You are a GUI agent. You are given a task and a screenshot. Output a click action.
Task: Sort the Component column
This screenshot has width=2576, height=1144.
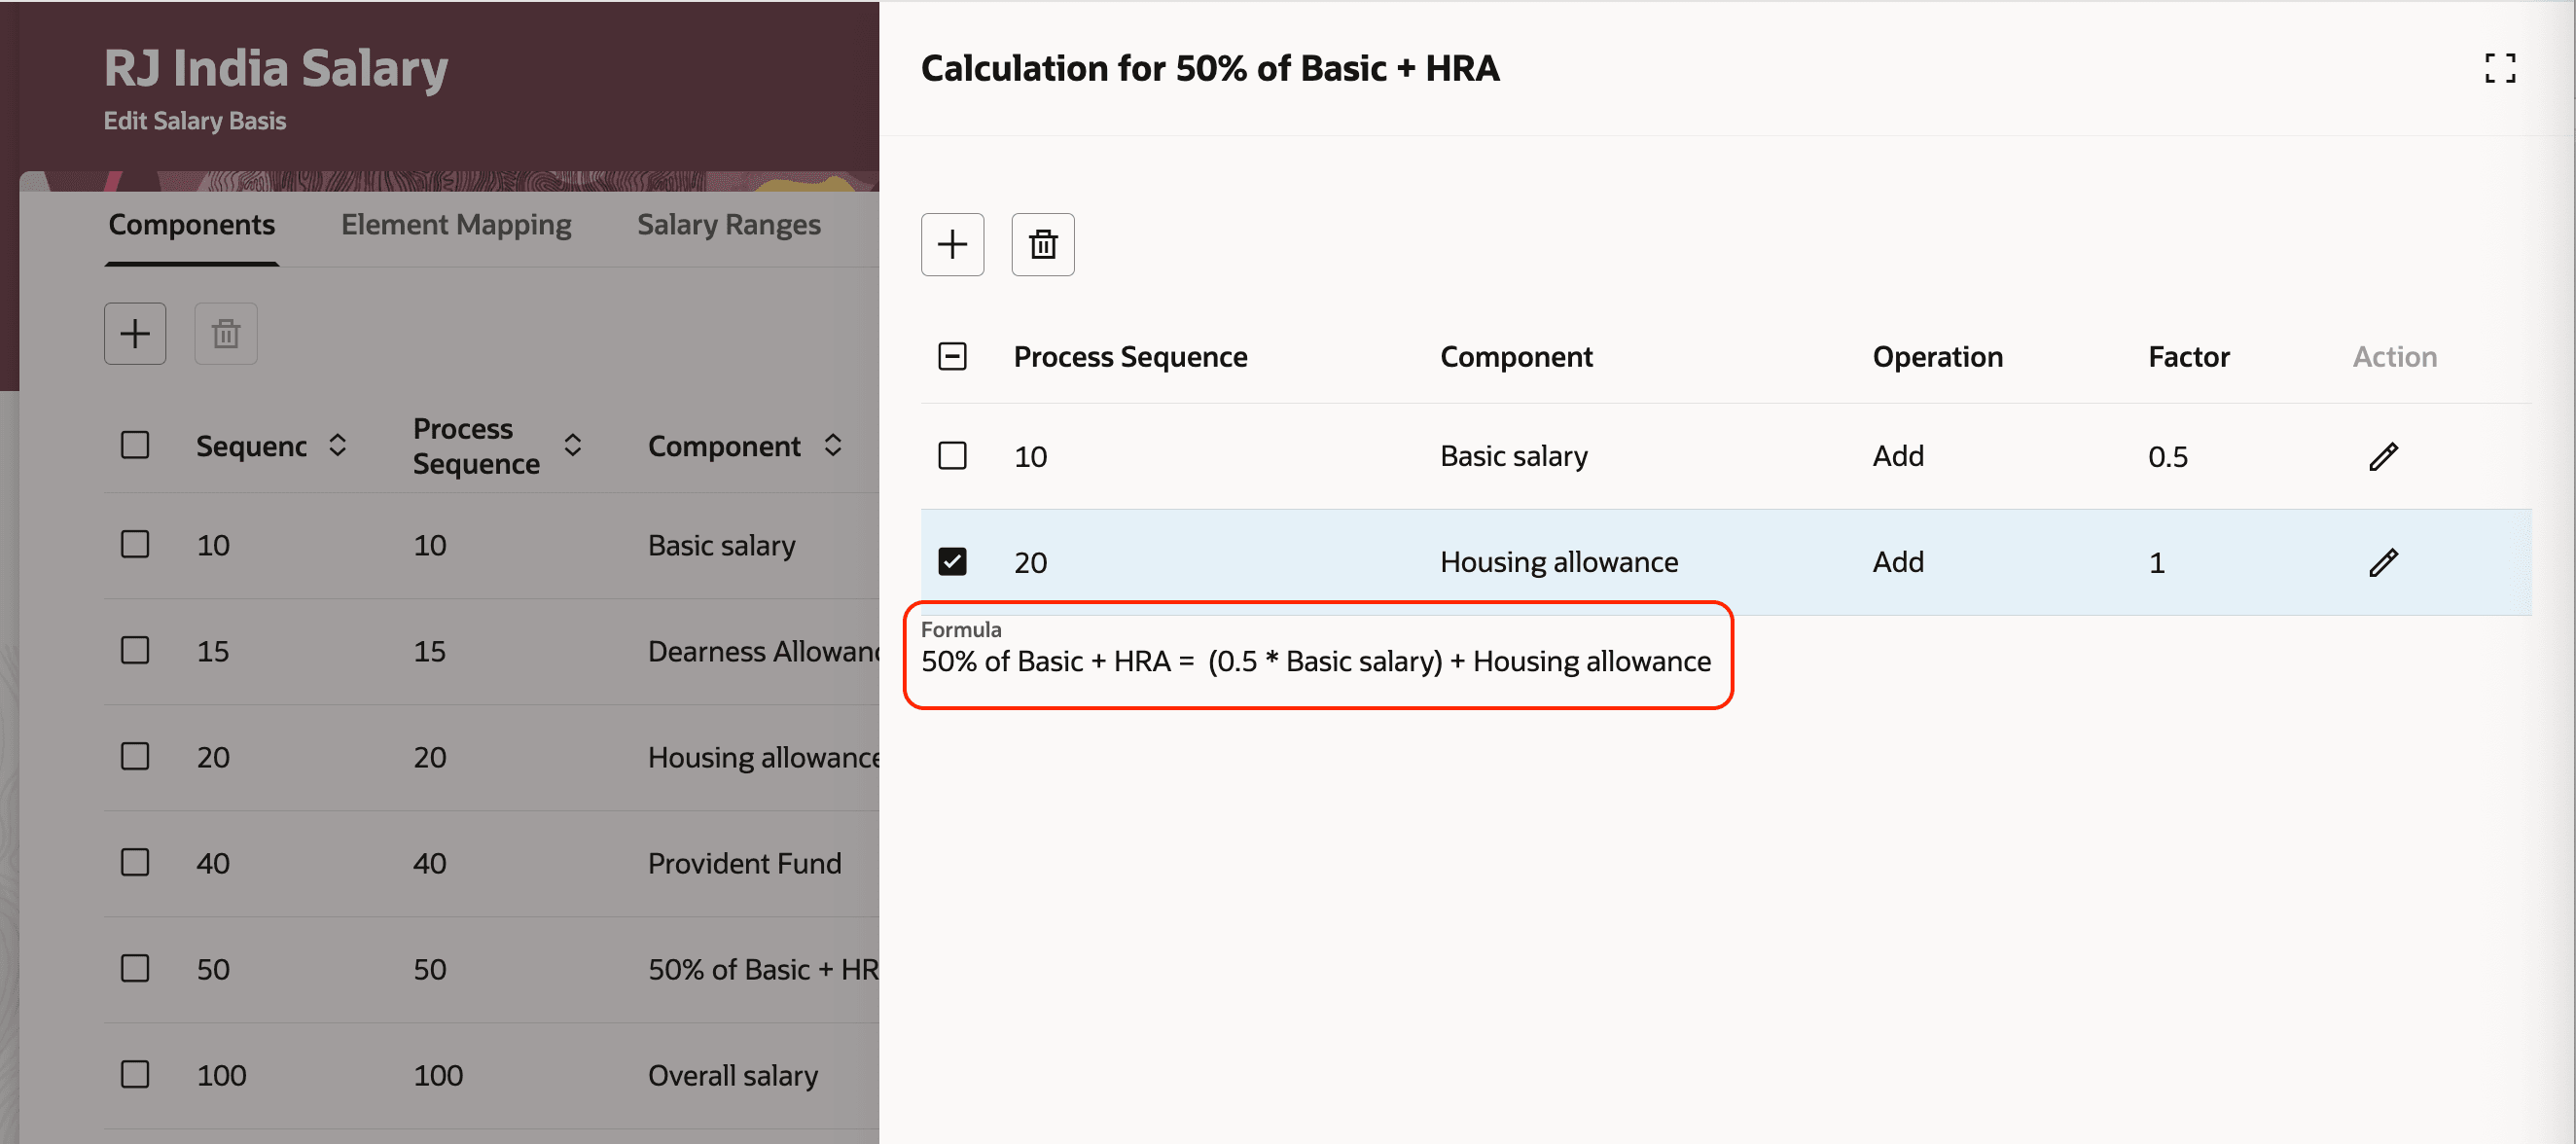click(833, 445)
